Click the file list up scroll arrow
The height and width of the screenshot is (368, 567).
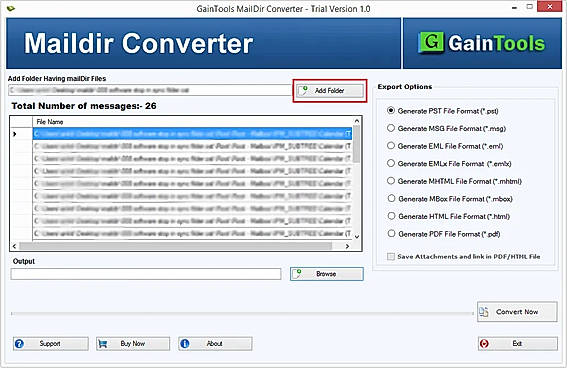click(x=357, y=121)
